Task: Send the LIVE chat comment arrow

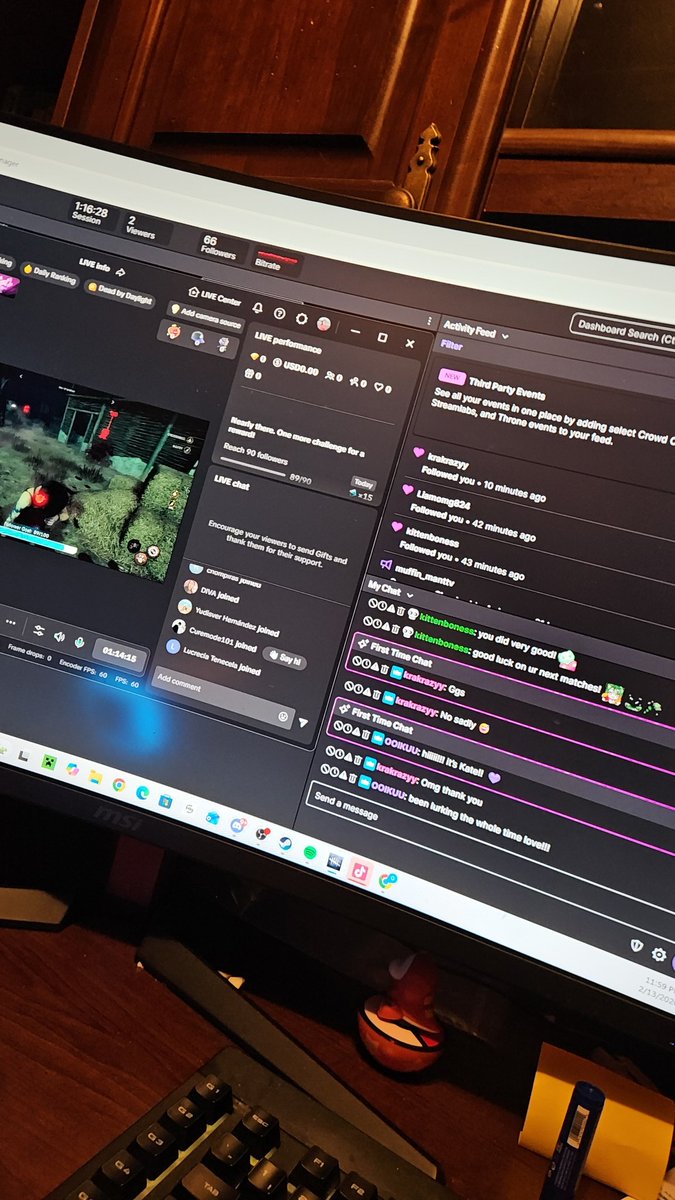Action: (x=303, y=722)
